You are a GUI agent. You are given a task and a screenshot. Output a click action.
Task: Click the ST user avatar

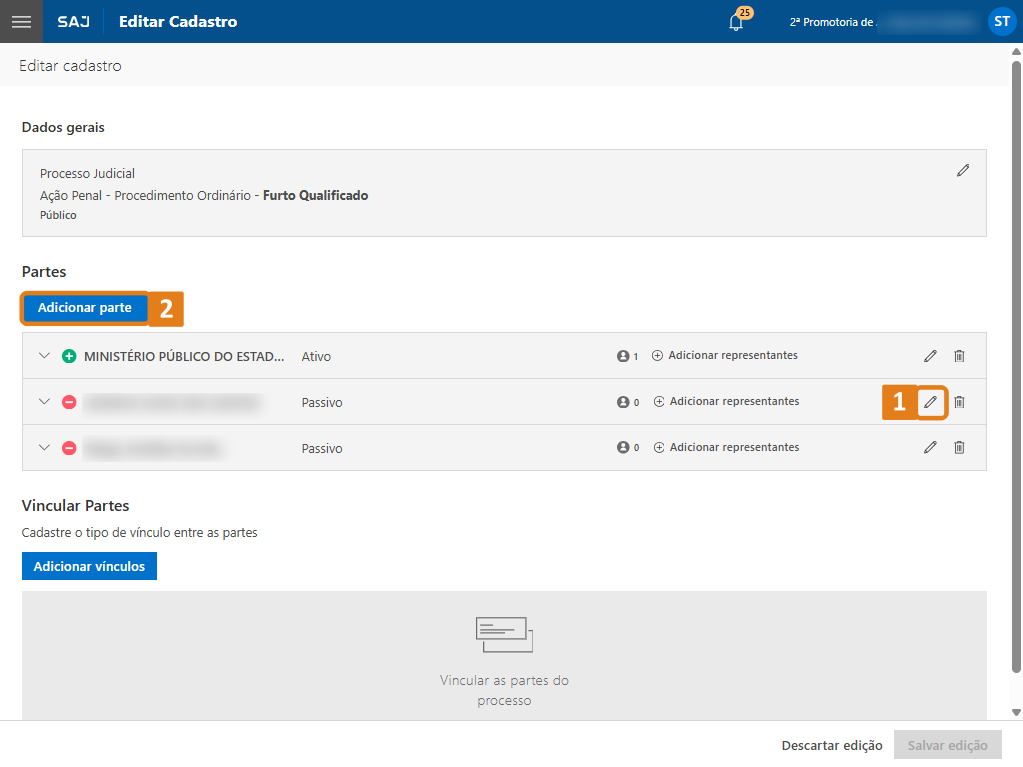[x=1001, y=21]
